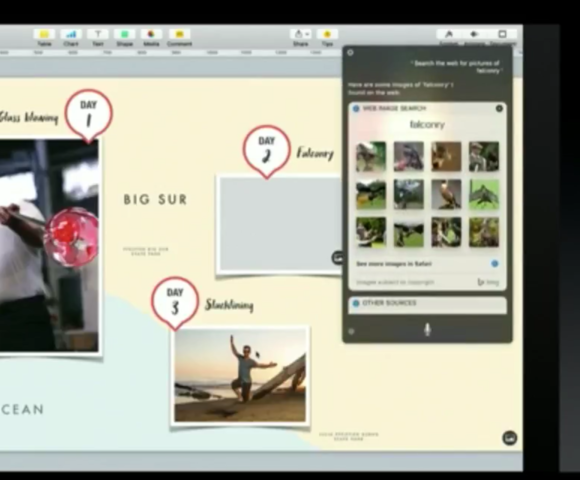580x480 pixels.
Task: Click the Bing logo in Siri results
Action: tap(488, 282)
